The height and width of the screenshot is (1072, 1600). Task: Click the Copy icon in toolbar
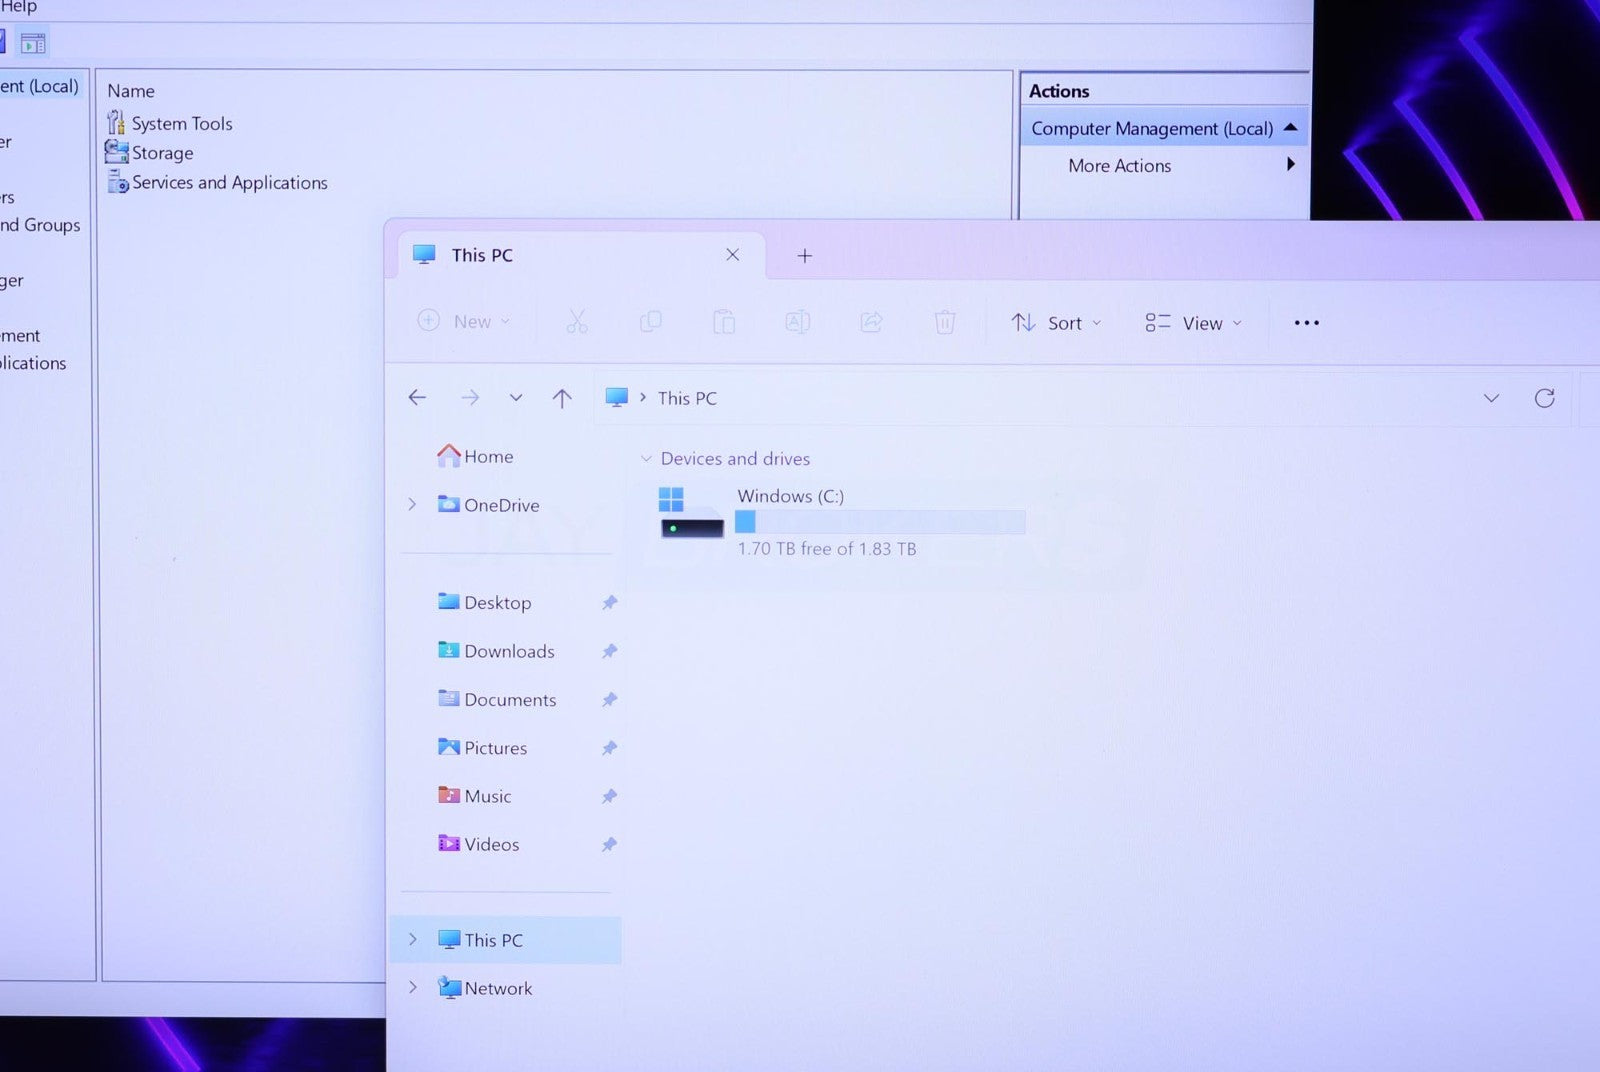click(650, 322)
